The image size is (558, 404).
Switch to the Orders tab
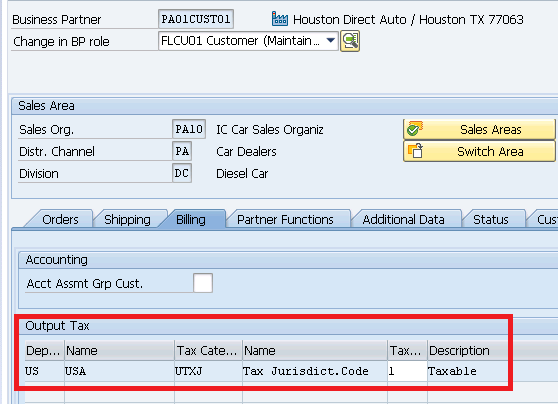(x=60, y=220)
